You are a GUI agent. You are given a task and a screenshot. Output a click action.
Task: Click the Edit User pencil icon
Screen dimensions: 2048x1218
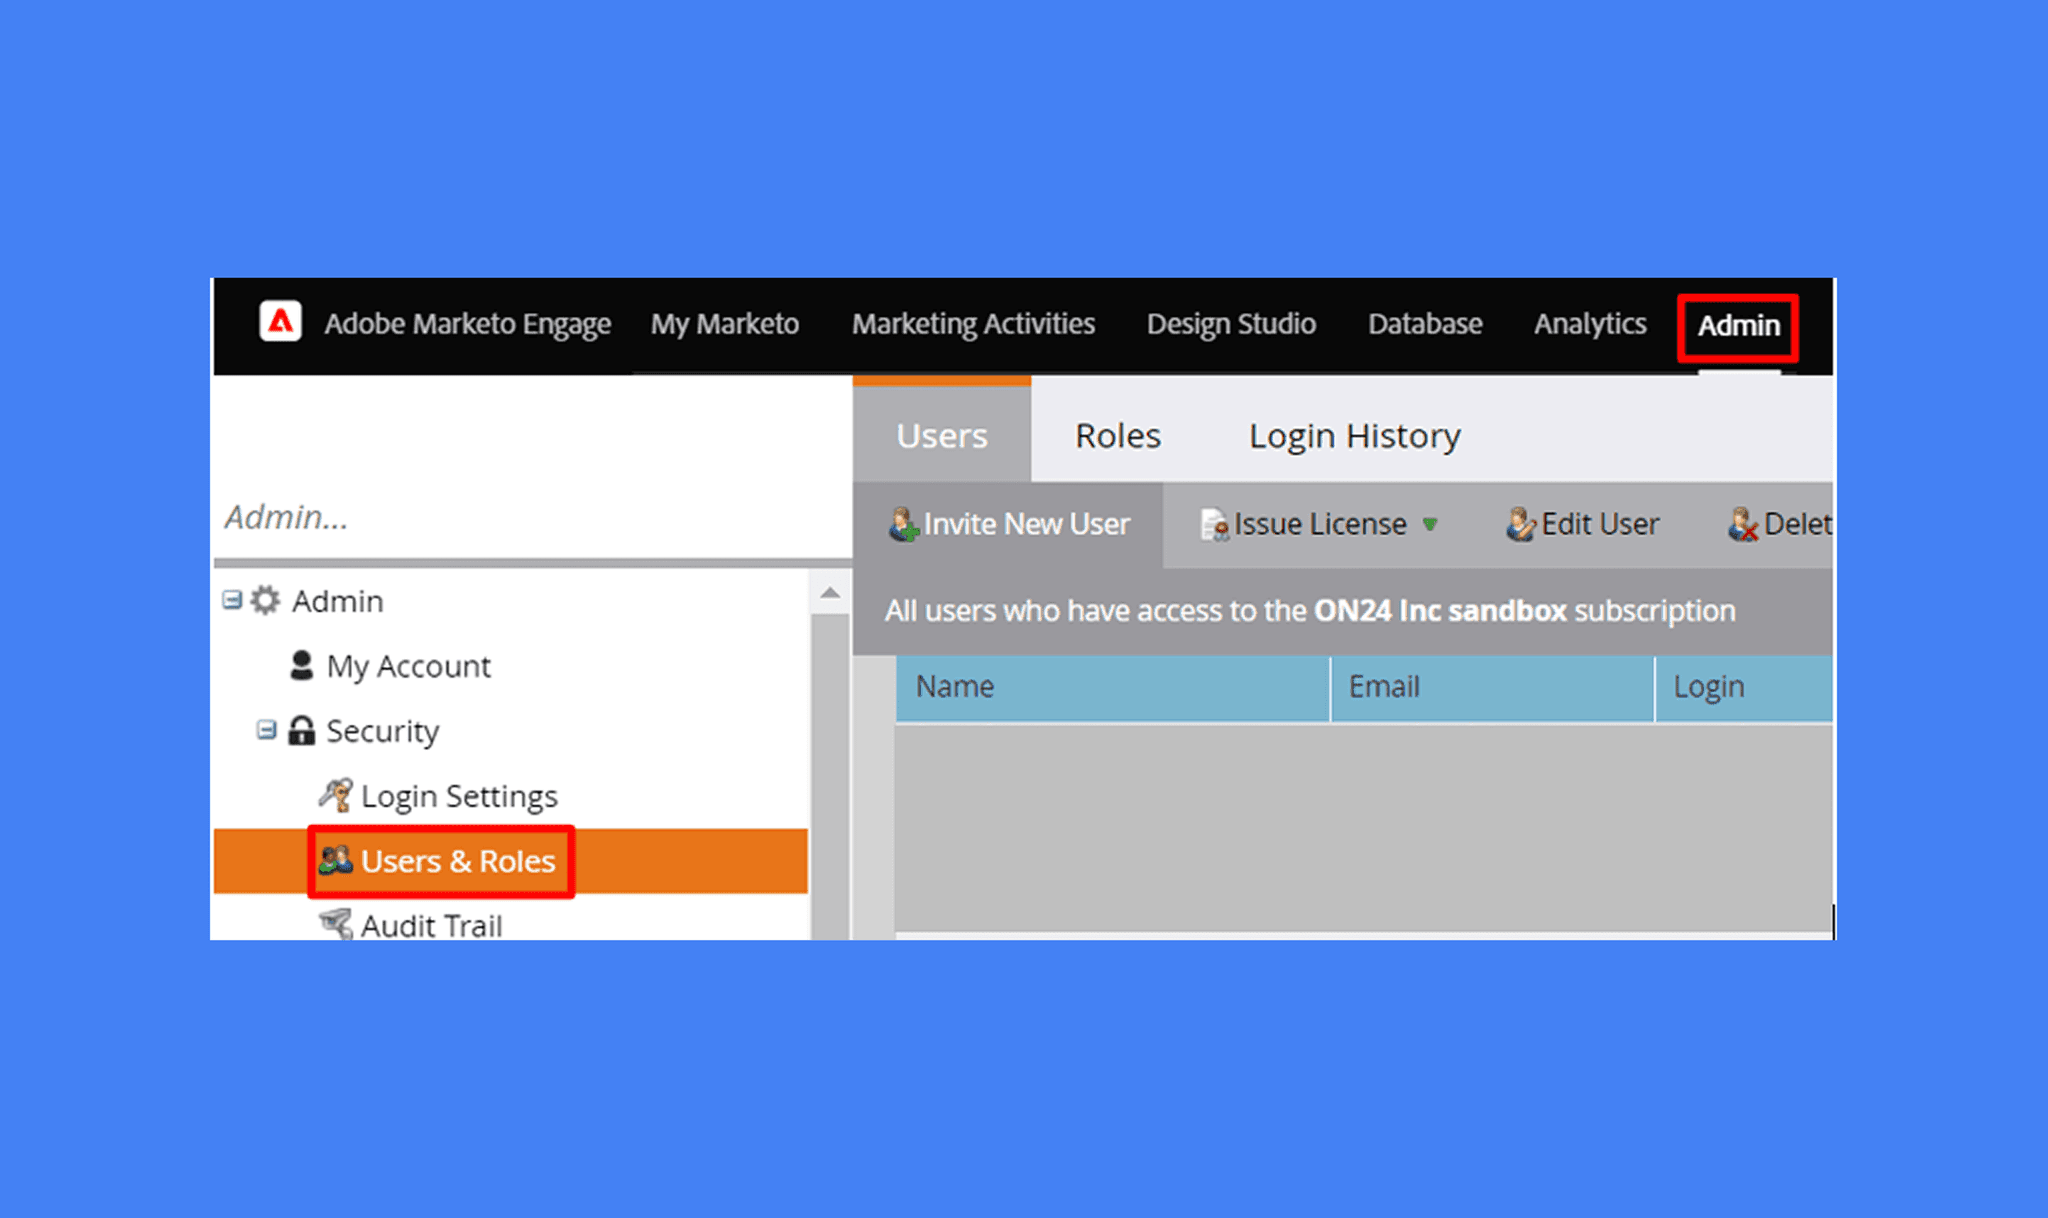(x=1520, y=524)
